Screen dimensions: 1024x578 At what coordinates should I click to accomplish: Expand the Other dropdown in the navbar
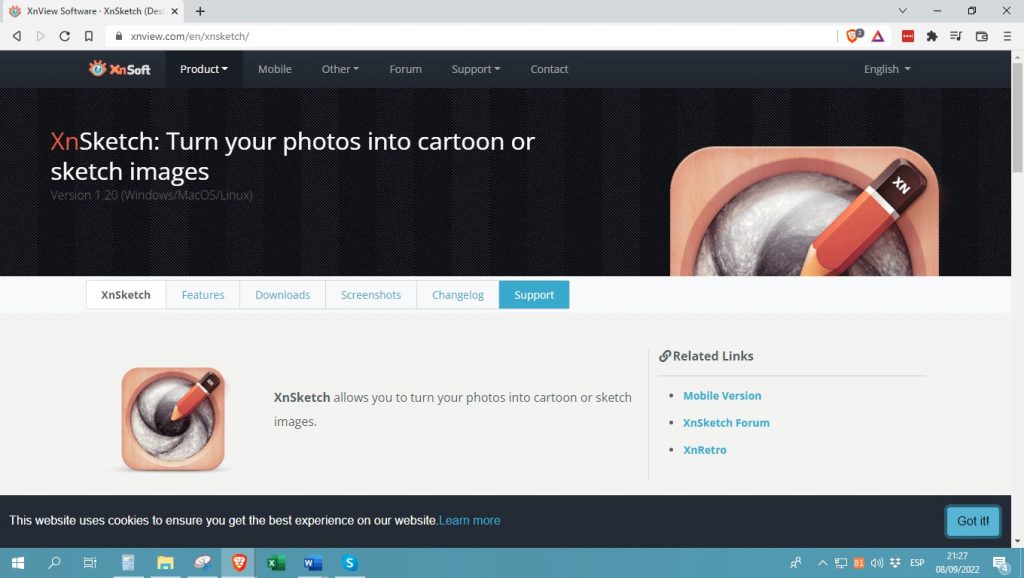tap(340, 69)
